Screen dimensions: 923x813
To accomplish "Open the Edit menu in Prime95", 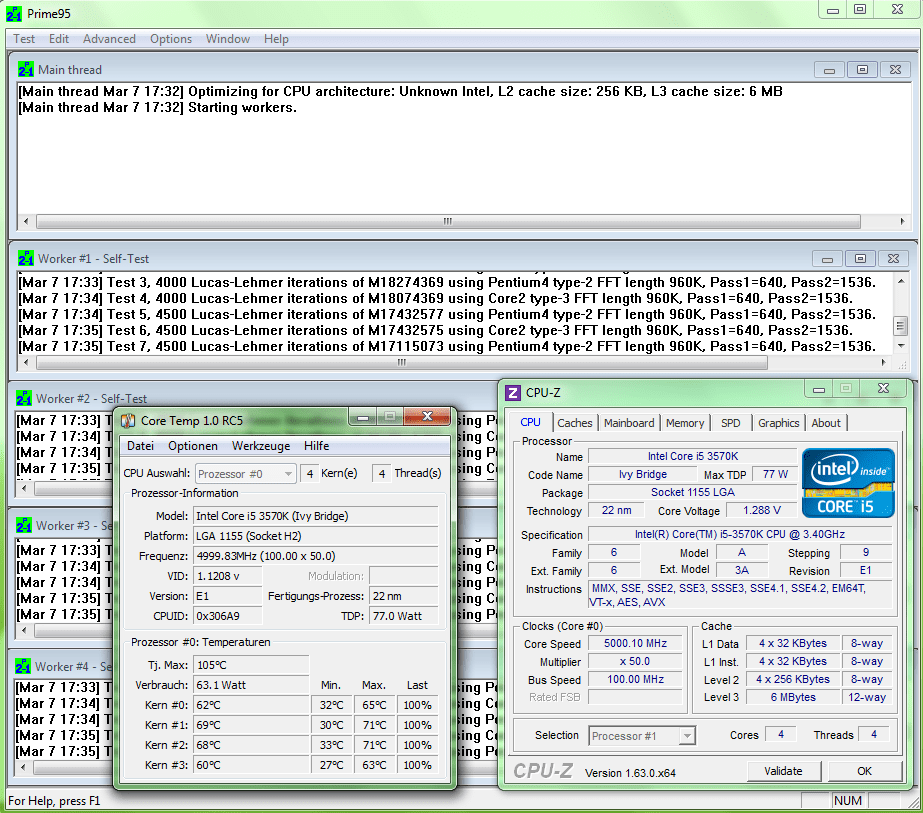I will coord(59,39).
